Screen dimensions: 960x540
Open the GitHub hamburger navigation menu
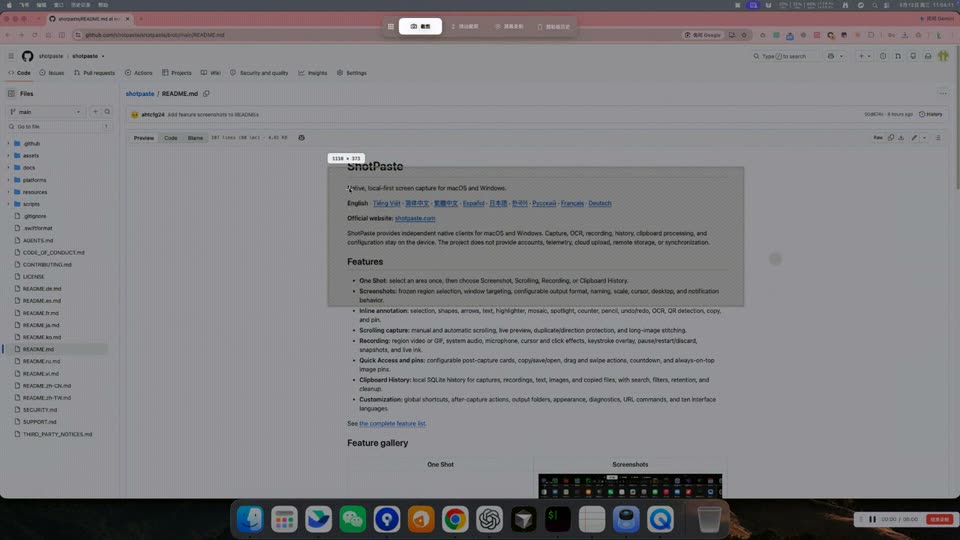11,56
